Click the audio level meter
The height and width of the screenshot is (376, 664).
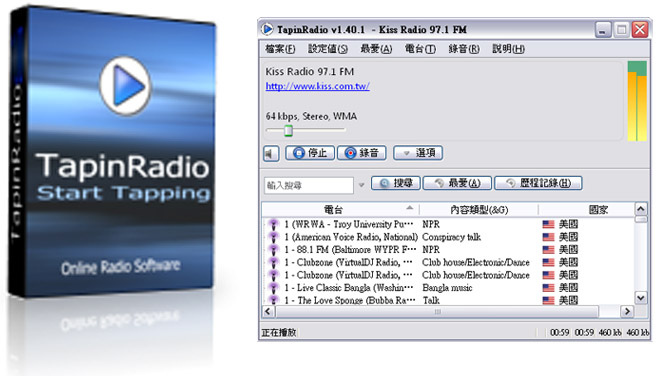tap(637, 101)
